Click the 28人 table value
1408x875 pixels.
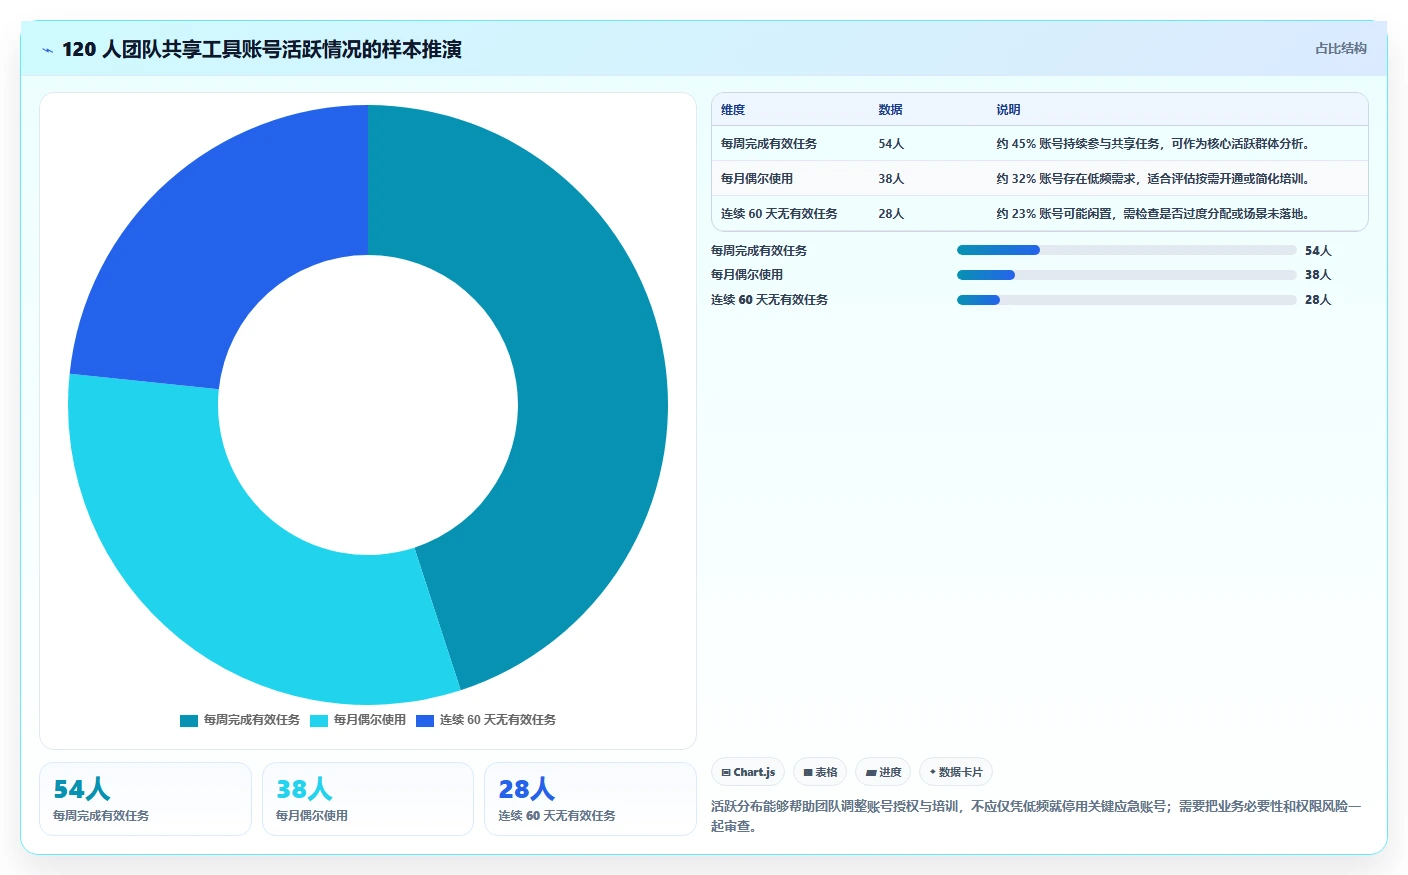click(x=891, y=214)
